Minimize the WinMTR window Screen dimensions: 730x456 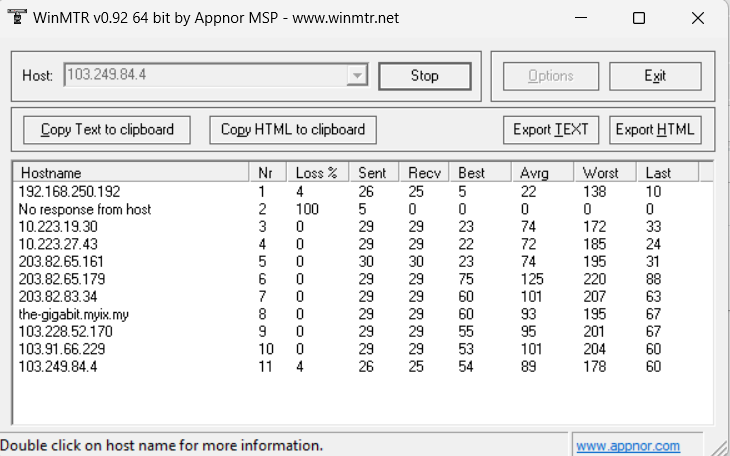pos(582,18)
